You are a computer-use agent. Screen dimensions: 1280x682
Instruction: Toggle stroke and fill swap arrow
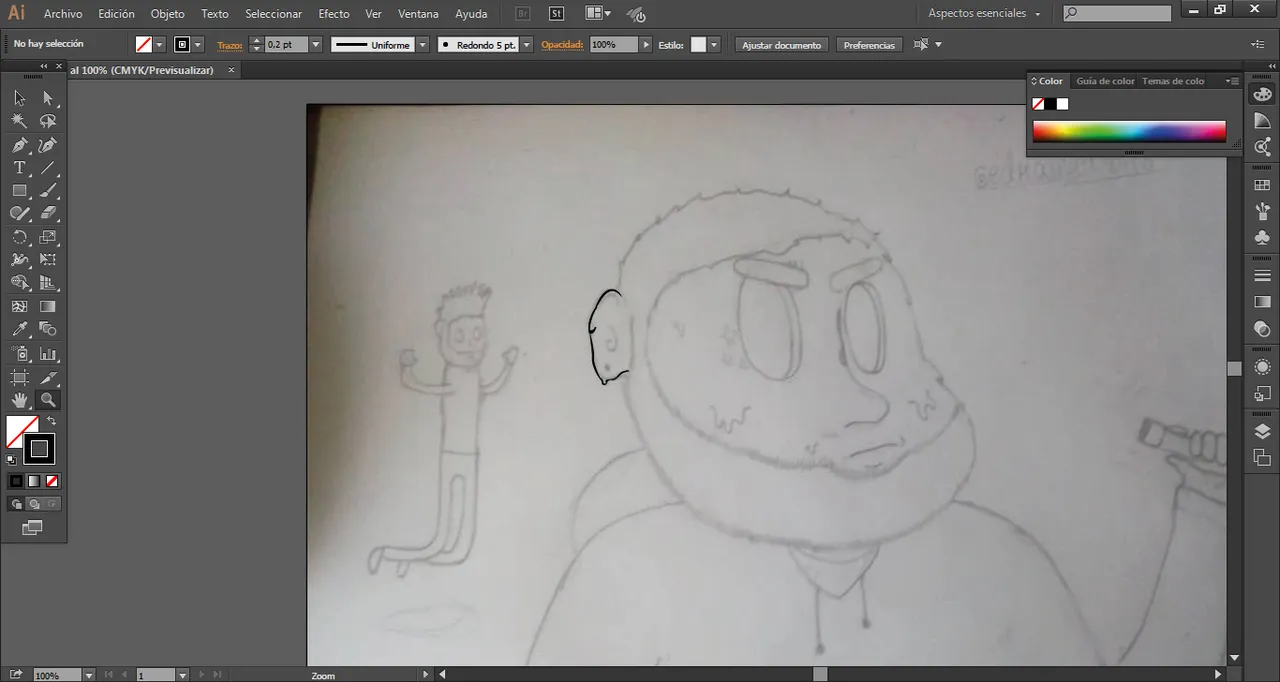click(x=51, y=421)
